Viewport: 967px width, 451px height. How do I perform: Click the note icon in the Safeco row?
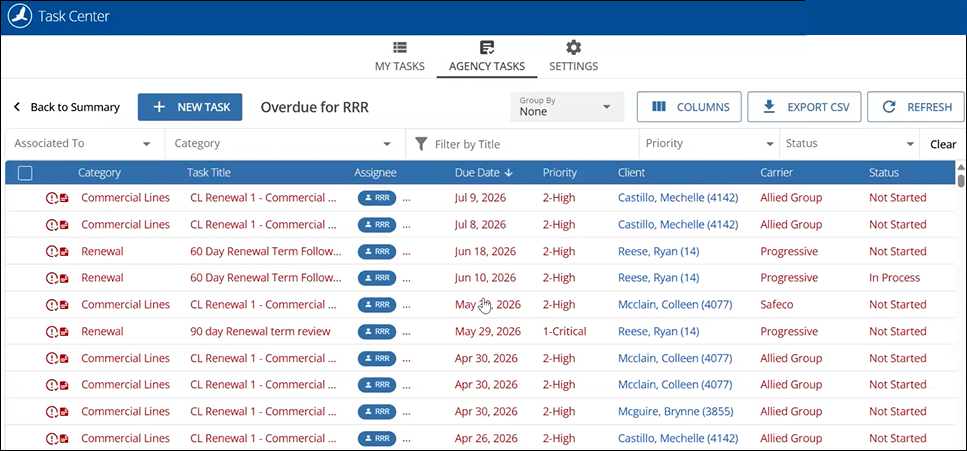(x=64, y=305)
